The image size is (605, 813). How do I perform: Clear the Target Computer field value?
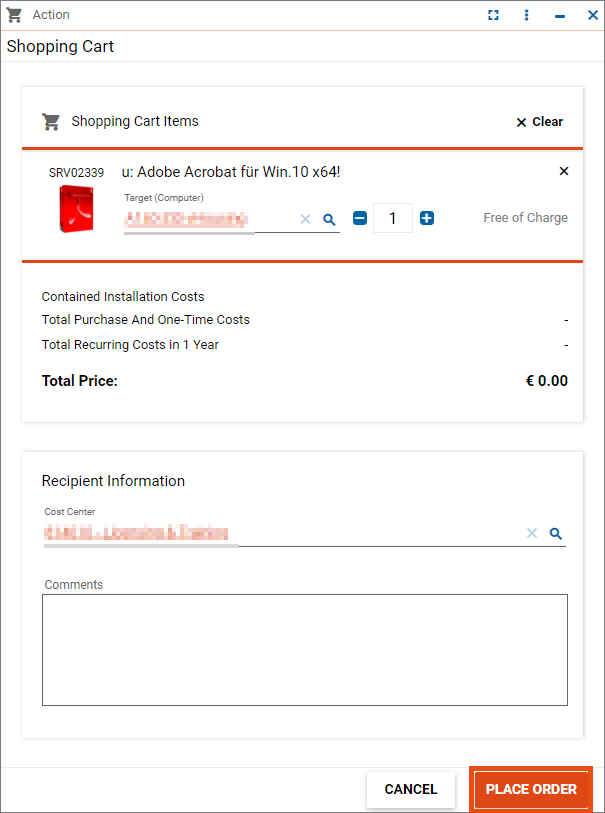(x=305, y=219)
